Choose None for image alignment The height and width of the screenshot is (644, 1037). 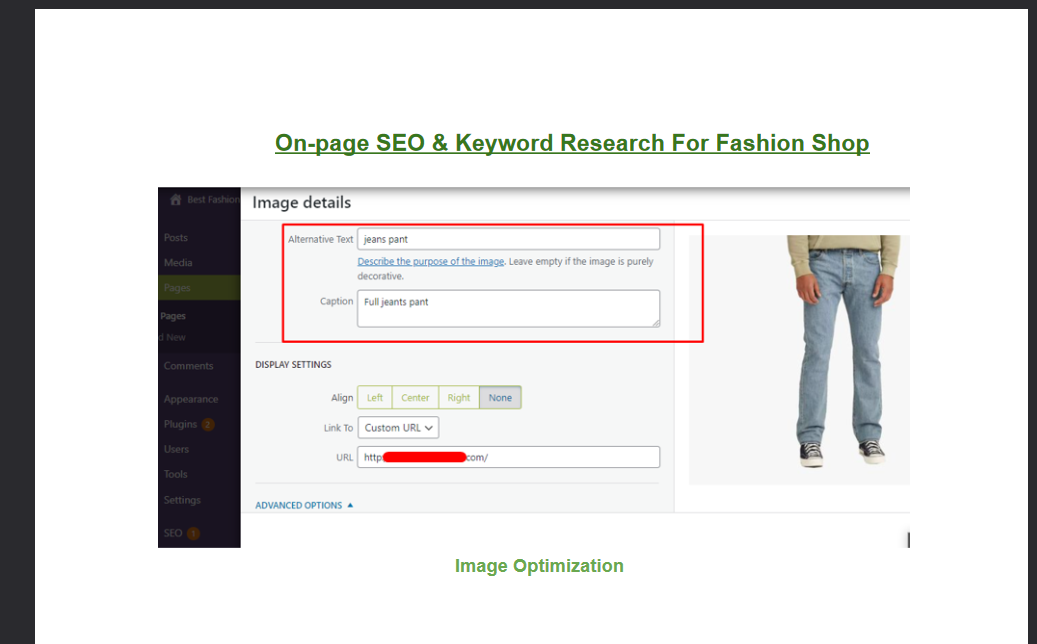click(x=500, y=398)
